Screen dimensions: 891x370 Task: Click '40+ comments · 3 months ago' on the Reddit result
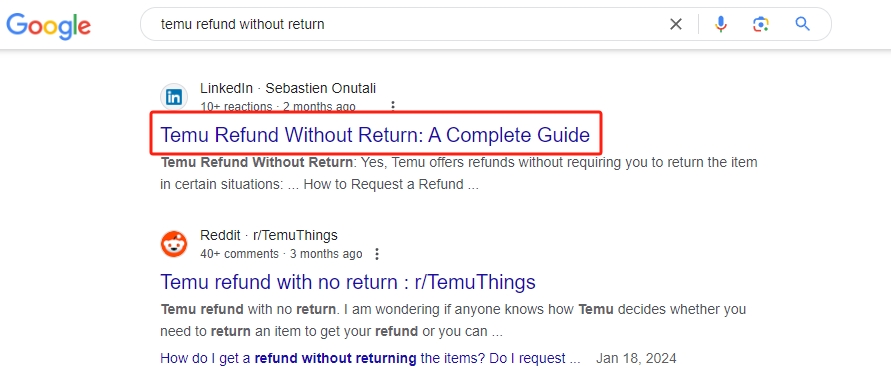[281, 253]
